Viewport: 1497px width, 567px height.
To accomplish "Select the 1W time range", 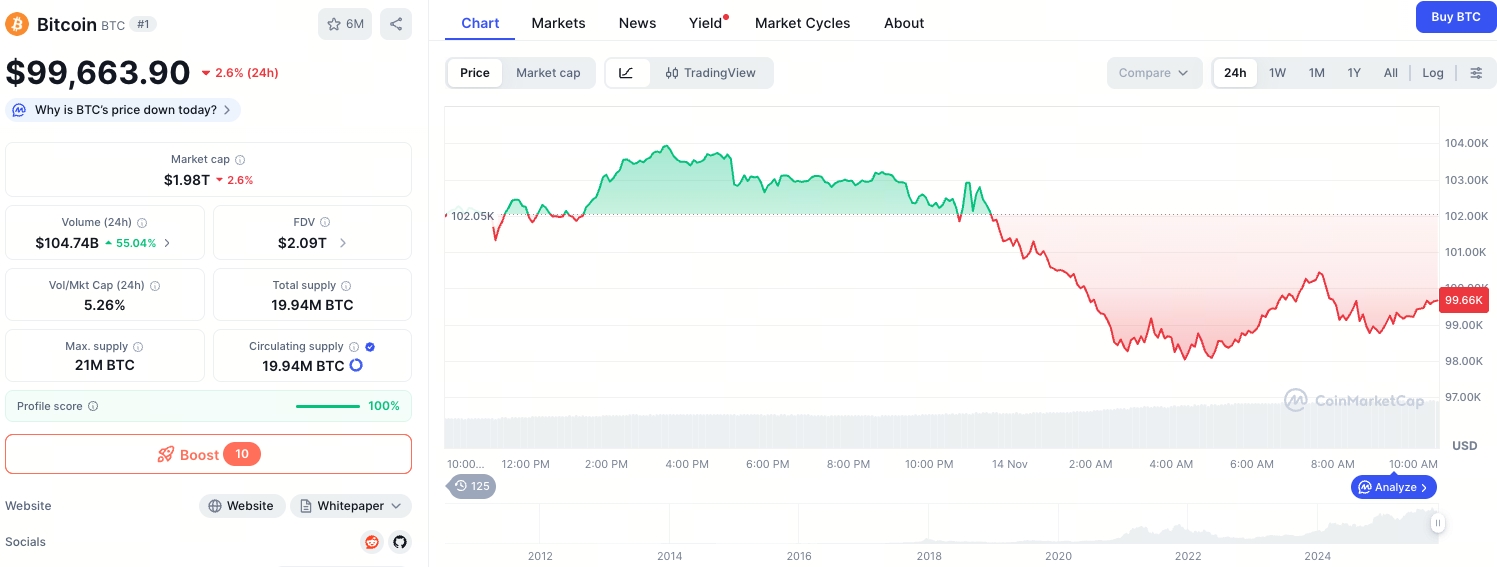I will pos(1277,73).
